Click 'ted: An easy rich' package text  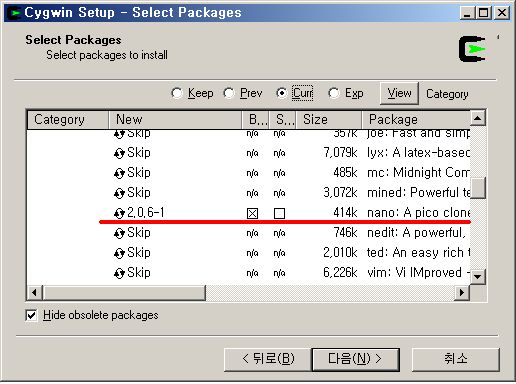418,253
